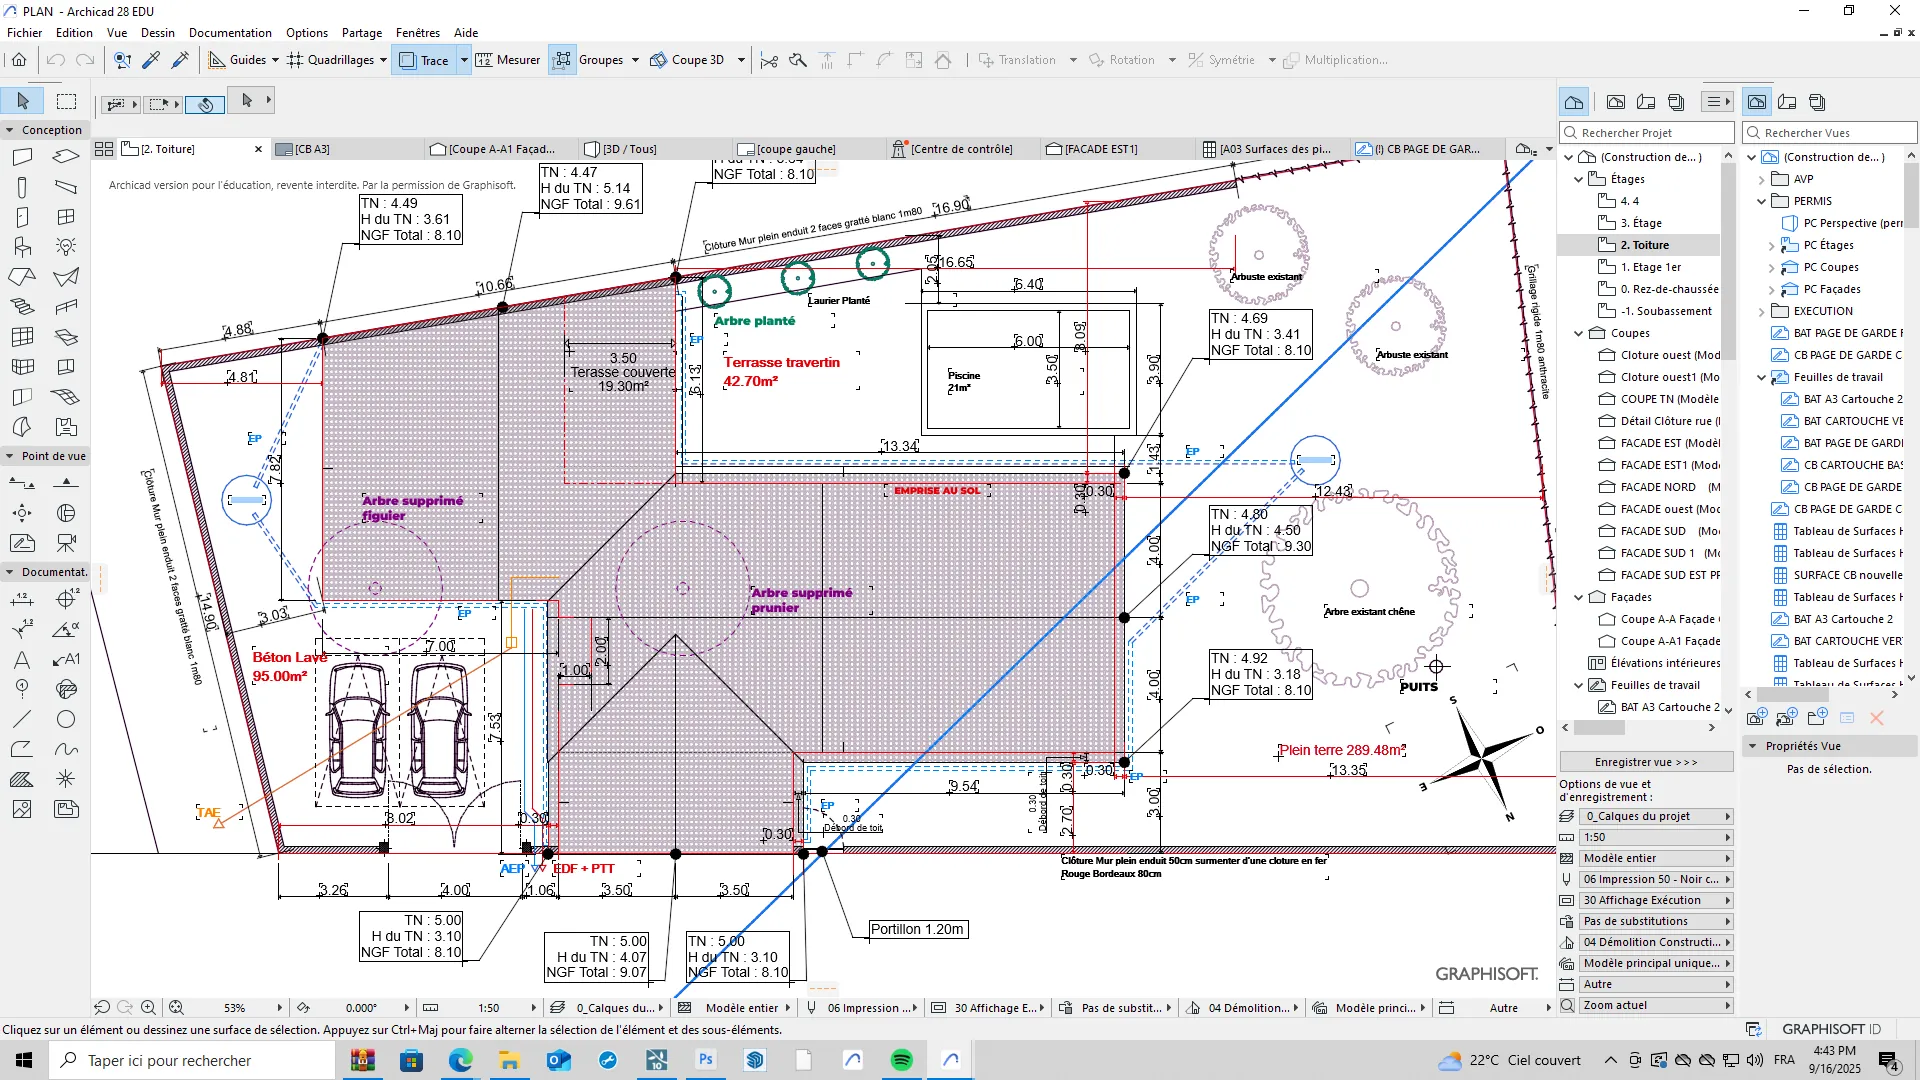
Task: Toggle the Guides lines button
Action: click(239, 60)
